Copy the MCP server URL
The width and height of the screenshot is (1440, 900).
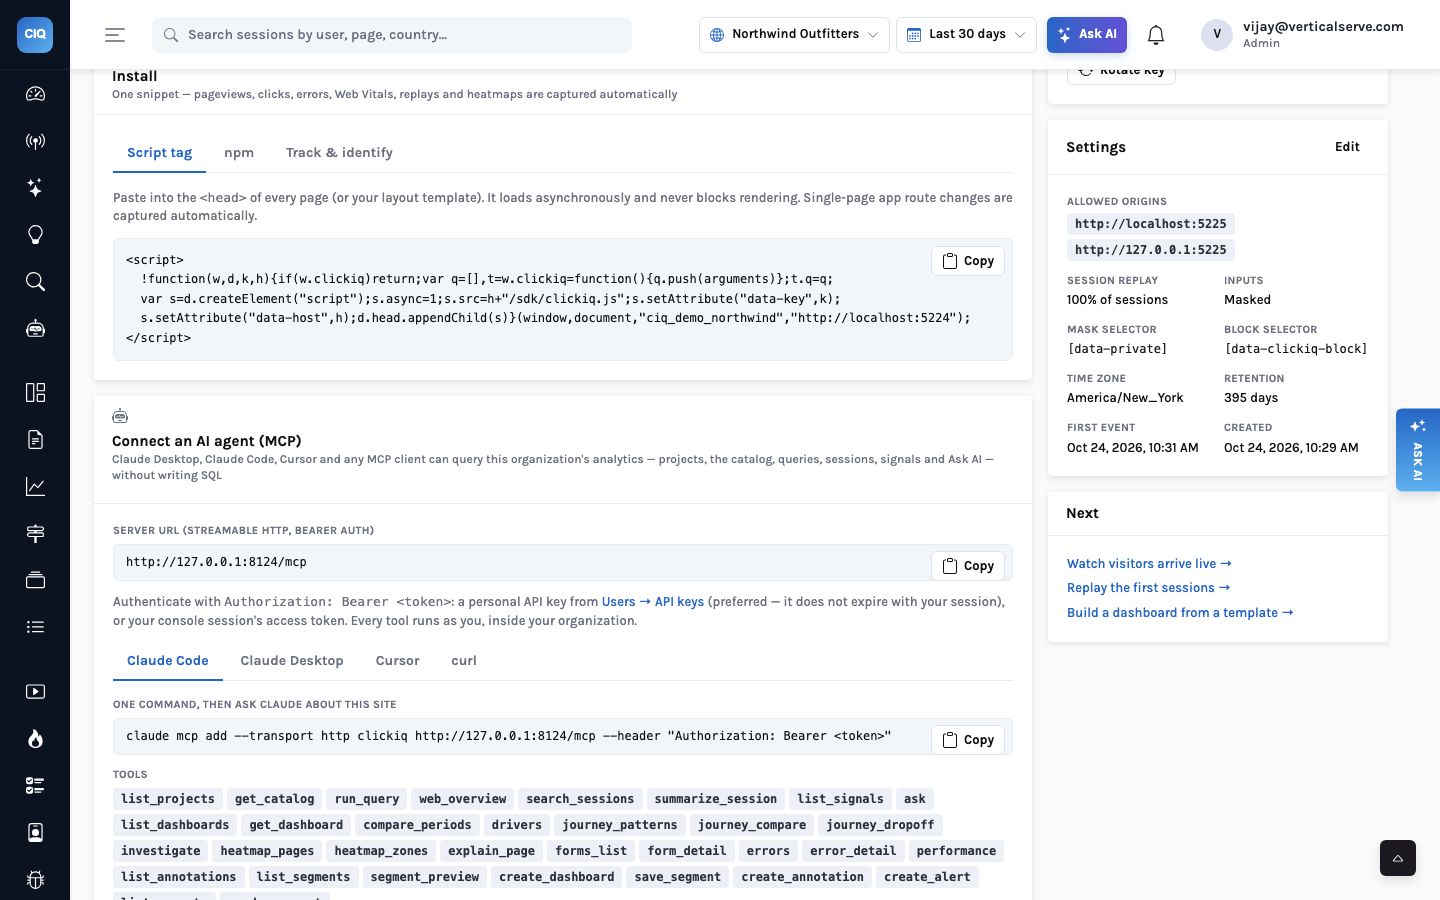coord(968,566)
